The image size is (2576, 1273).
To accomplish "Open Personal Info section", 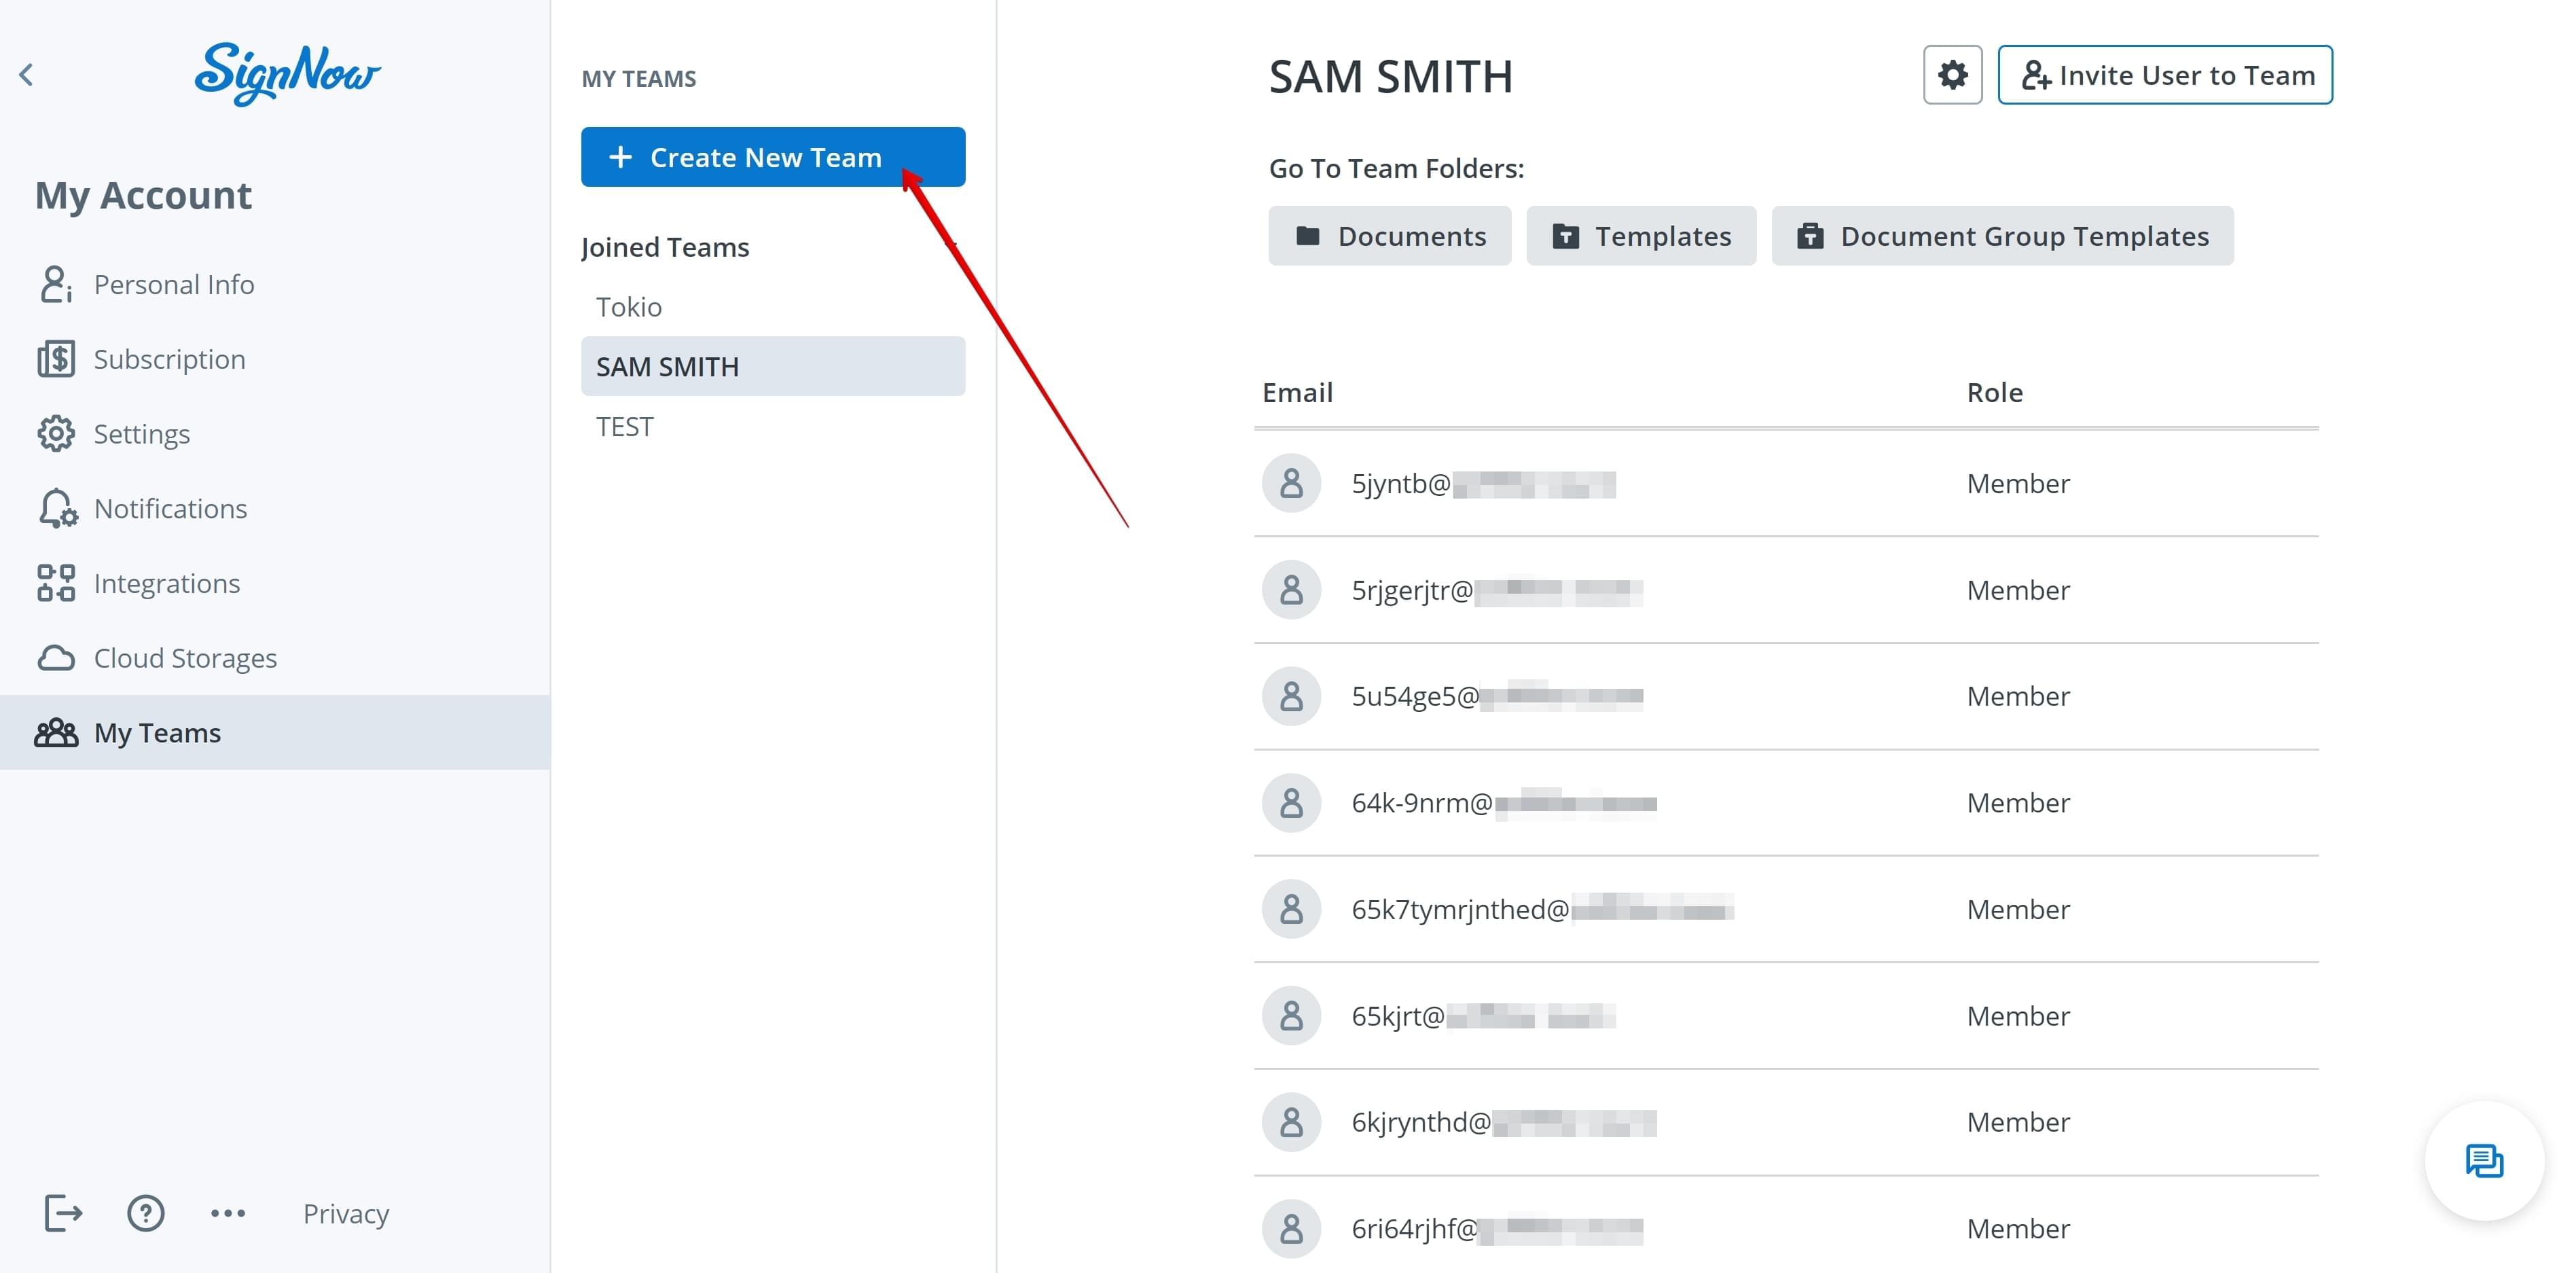I will pyautogui.click(x=275, y=285).
